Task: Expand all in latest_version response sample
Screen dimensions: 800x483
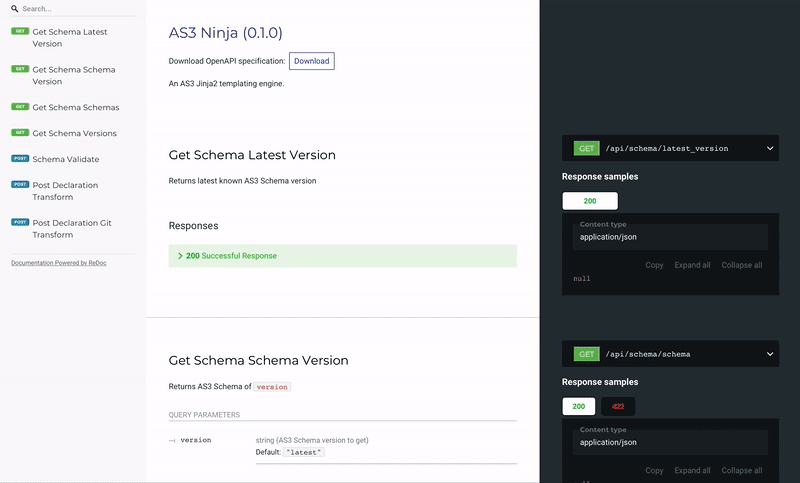Action: point(692,265)
